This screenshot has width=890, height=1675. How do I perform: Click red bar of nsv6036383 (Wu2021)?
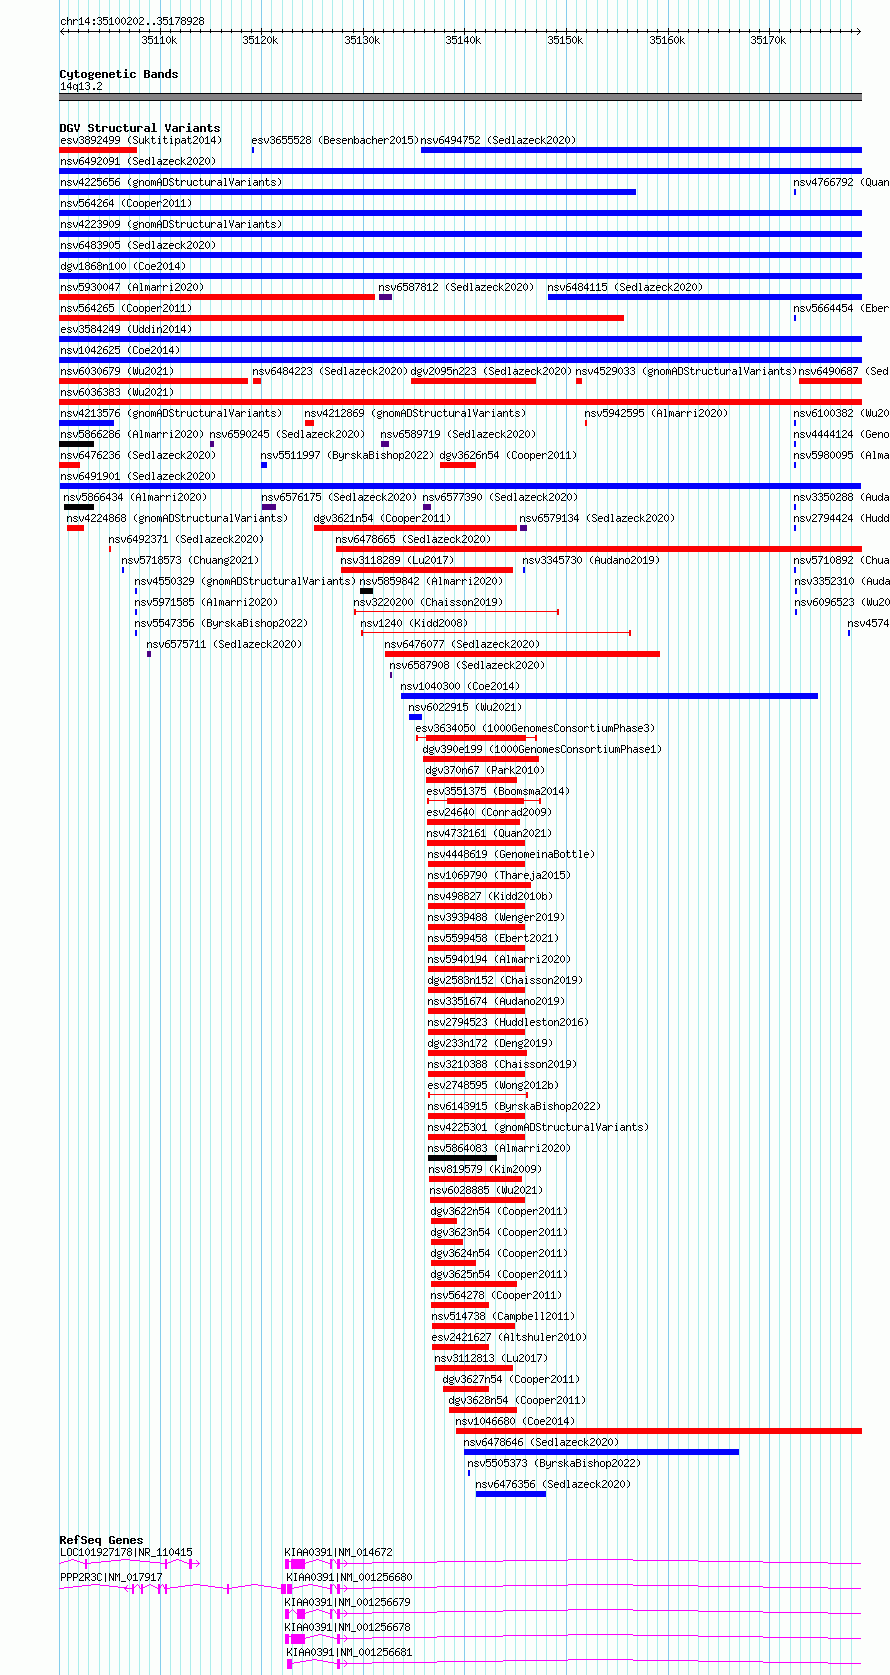(460, 402)
